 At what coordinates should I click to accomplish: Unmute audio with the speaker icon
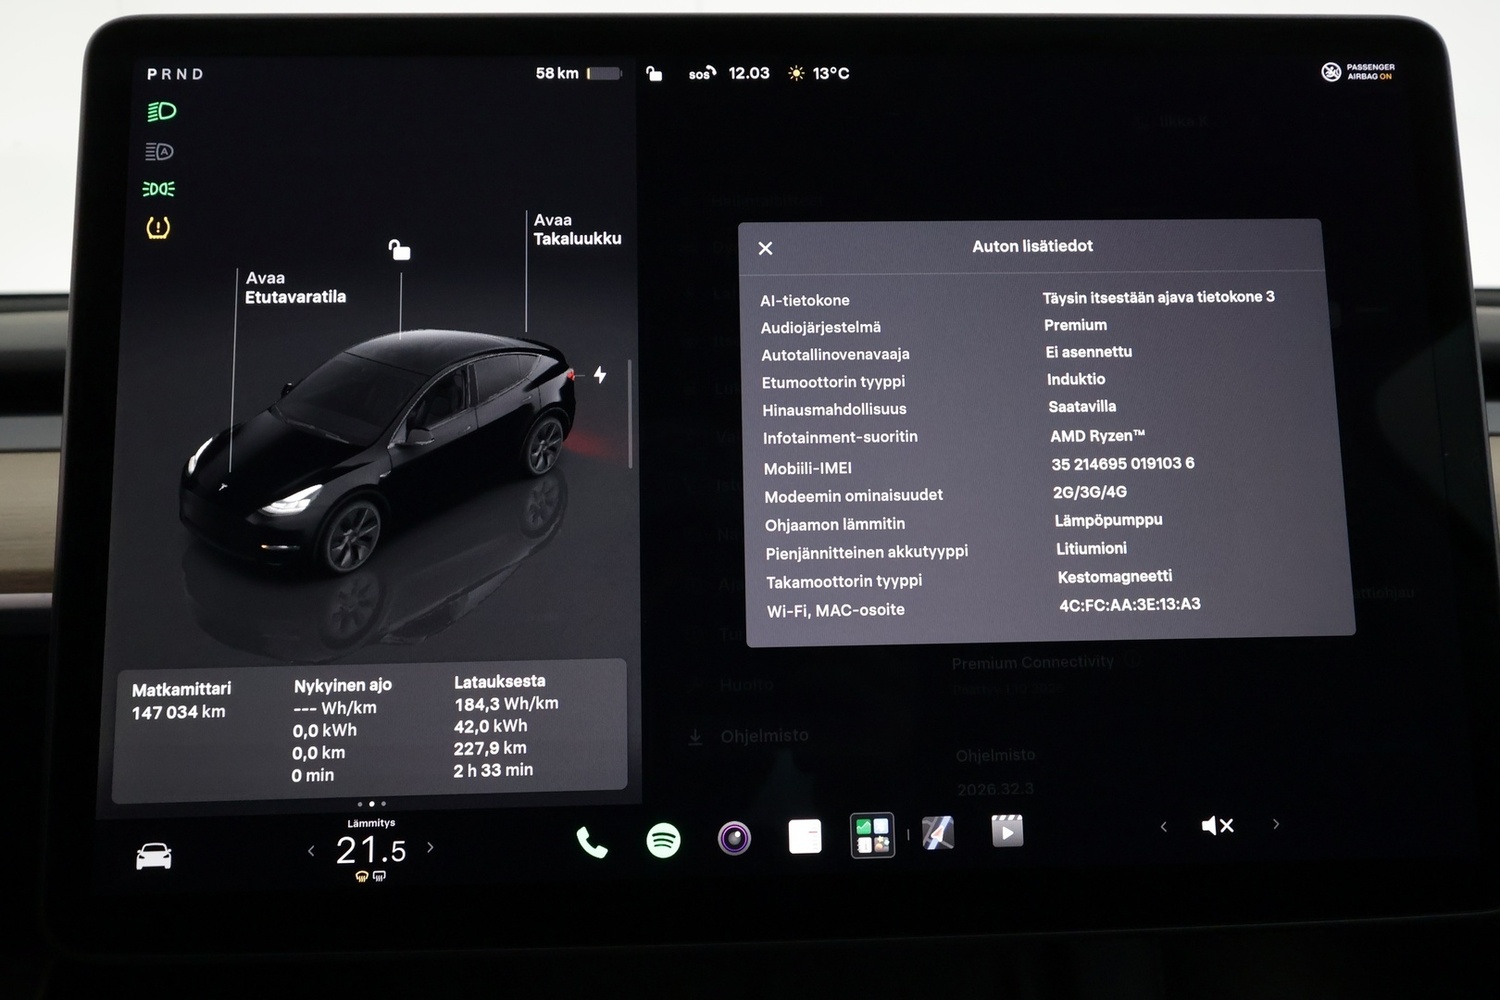pos(1217,826)
